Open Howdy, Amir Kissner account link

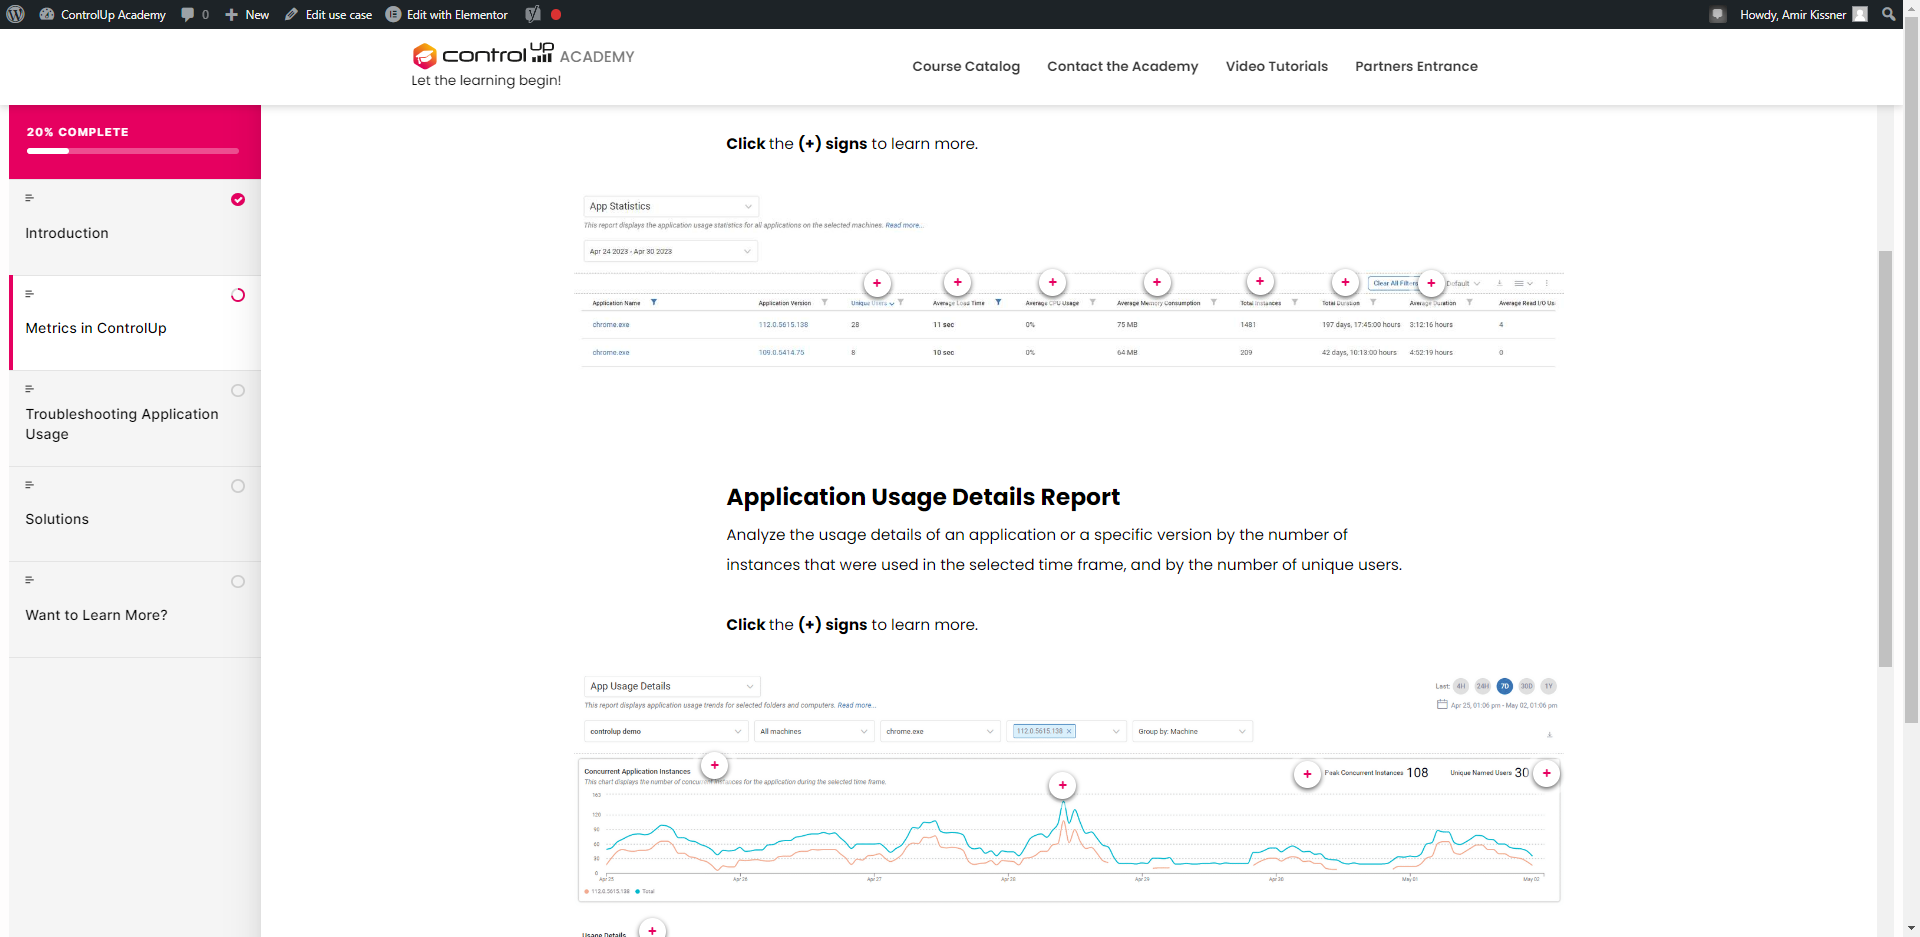click(1803, 14)
